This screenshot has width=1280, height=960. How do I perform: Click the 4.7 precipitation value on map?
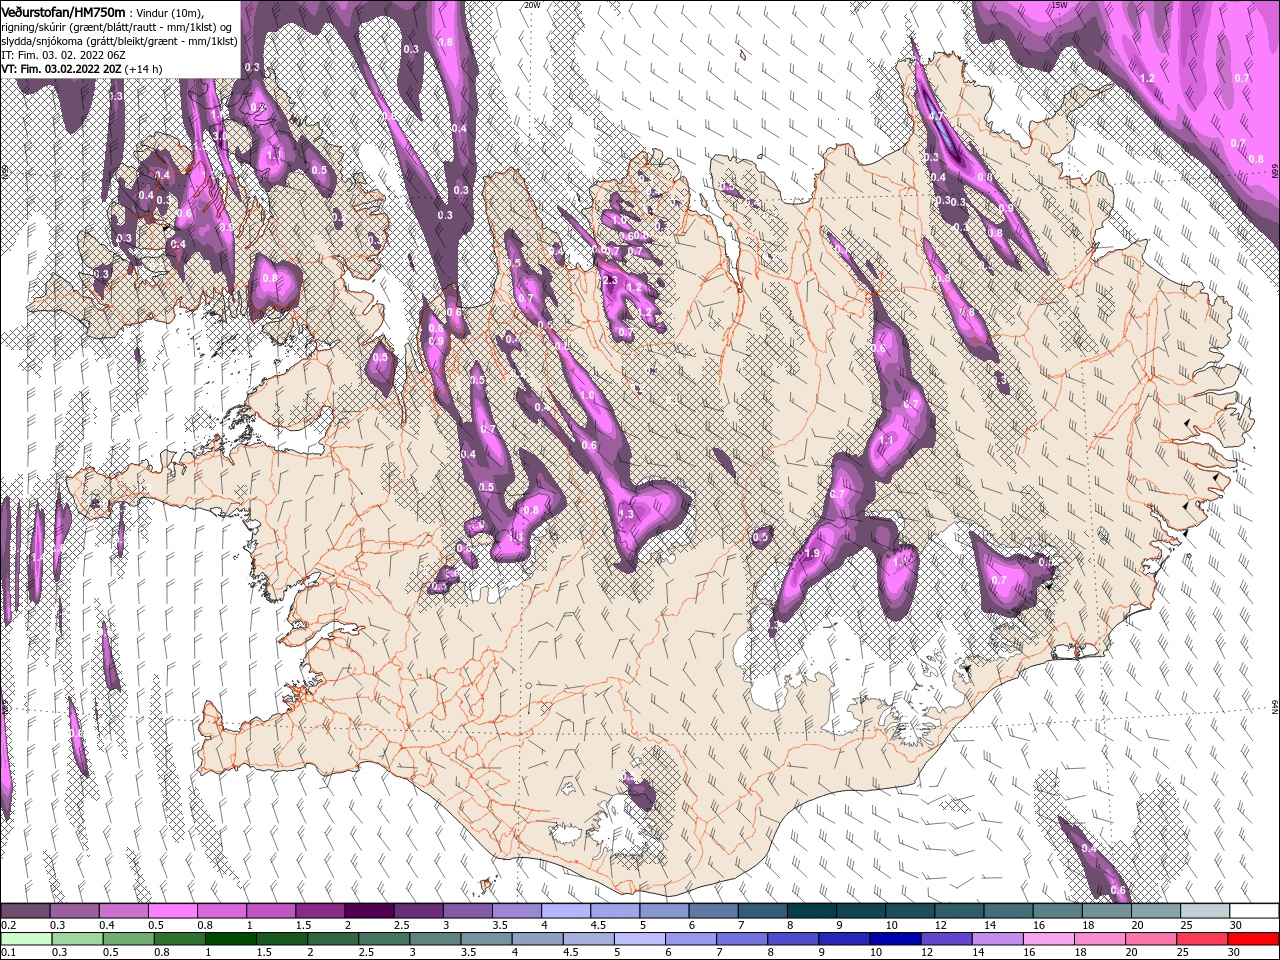[x=936, y=117]
